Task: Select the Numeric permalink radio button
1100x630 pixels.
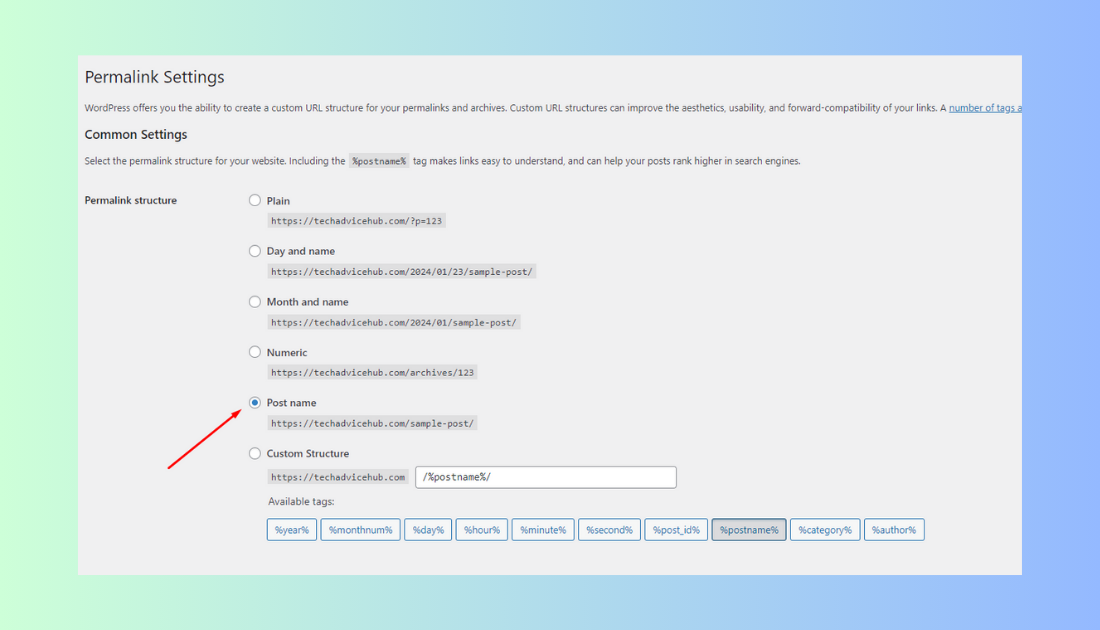Action: point(255,352)
